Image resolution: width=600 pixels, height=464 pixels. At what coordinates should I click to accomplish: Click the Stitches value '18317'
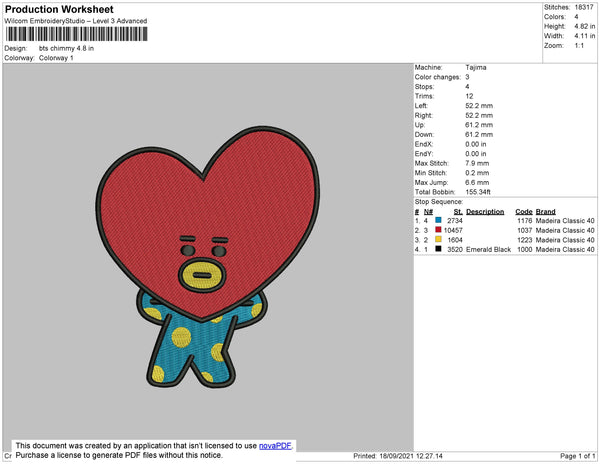584,7
